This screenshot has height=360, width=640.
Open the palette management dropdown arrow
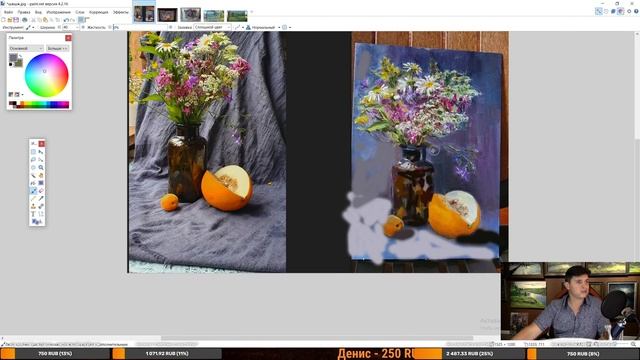22,95
